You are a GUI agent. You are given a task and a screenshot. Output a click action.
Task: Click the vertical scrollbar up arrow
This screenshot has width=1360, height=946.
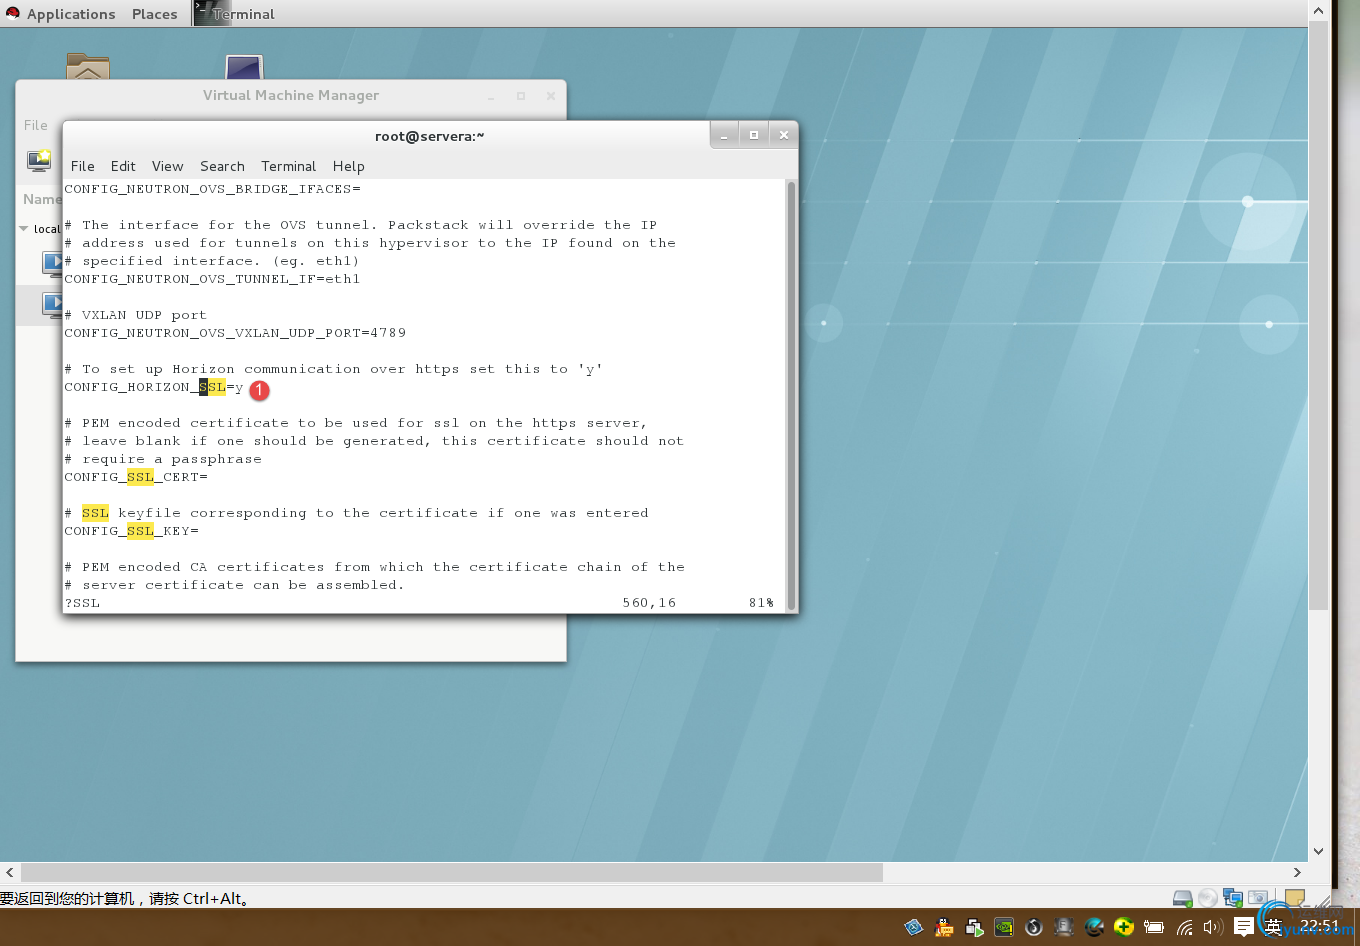pyautogui.click(x=1318, y=10)
